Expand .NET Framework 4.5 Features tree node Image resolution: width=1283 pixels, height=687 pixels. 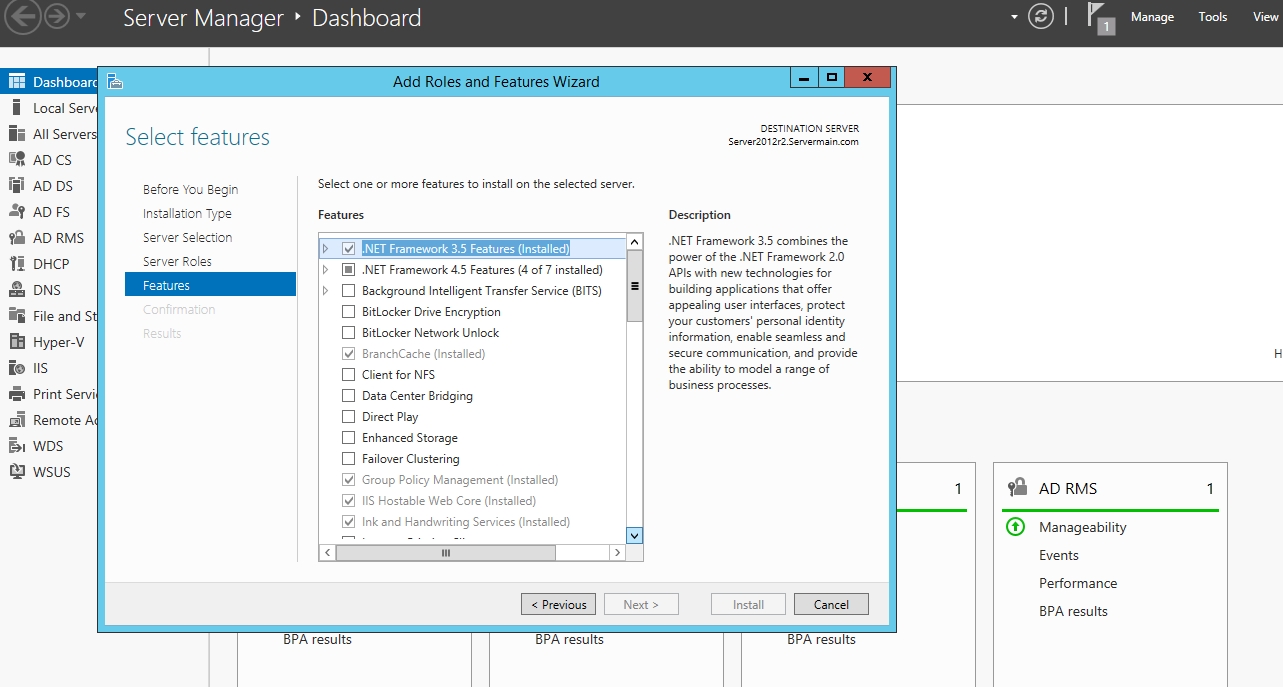325,270
